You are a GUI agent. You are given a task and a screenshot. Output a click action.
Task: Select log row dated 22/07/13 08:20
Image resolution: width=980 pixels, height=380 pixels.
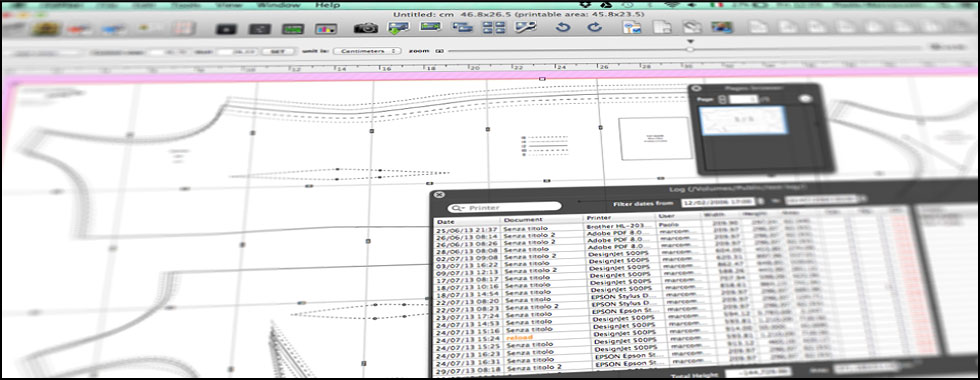click(x=468, y=302)
